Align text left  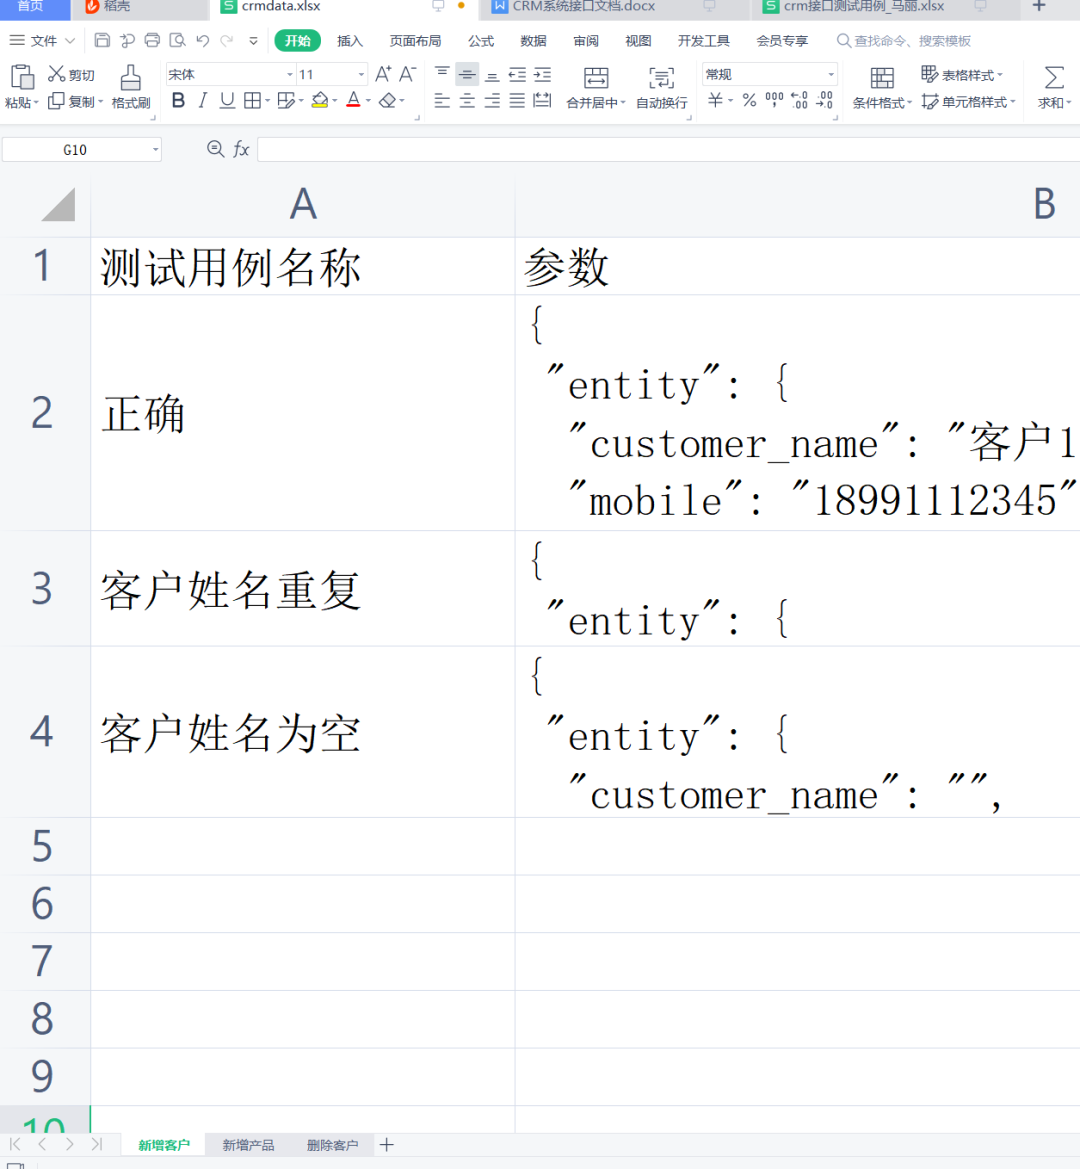[x=442, y=101]
